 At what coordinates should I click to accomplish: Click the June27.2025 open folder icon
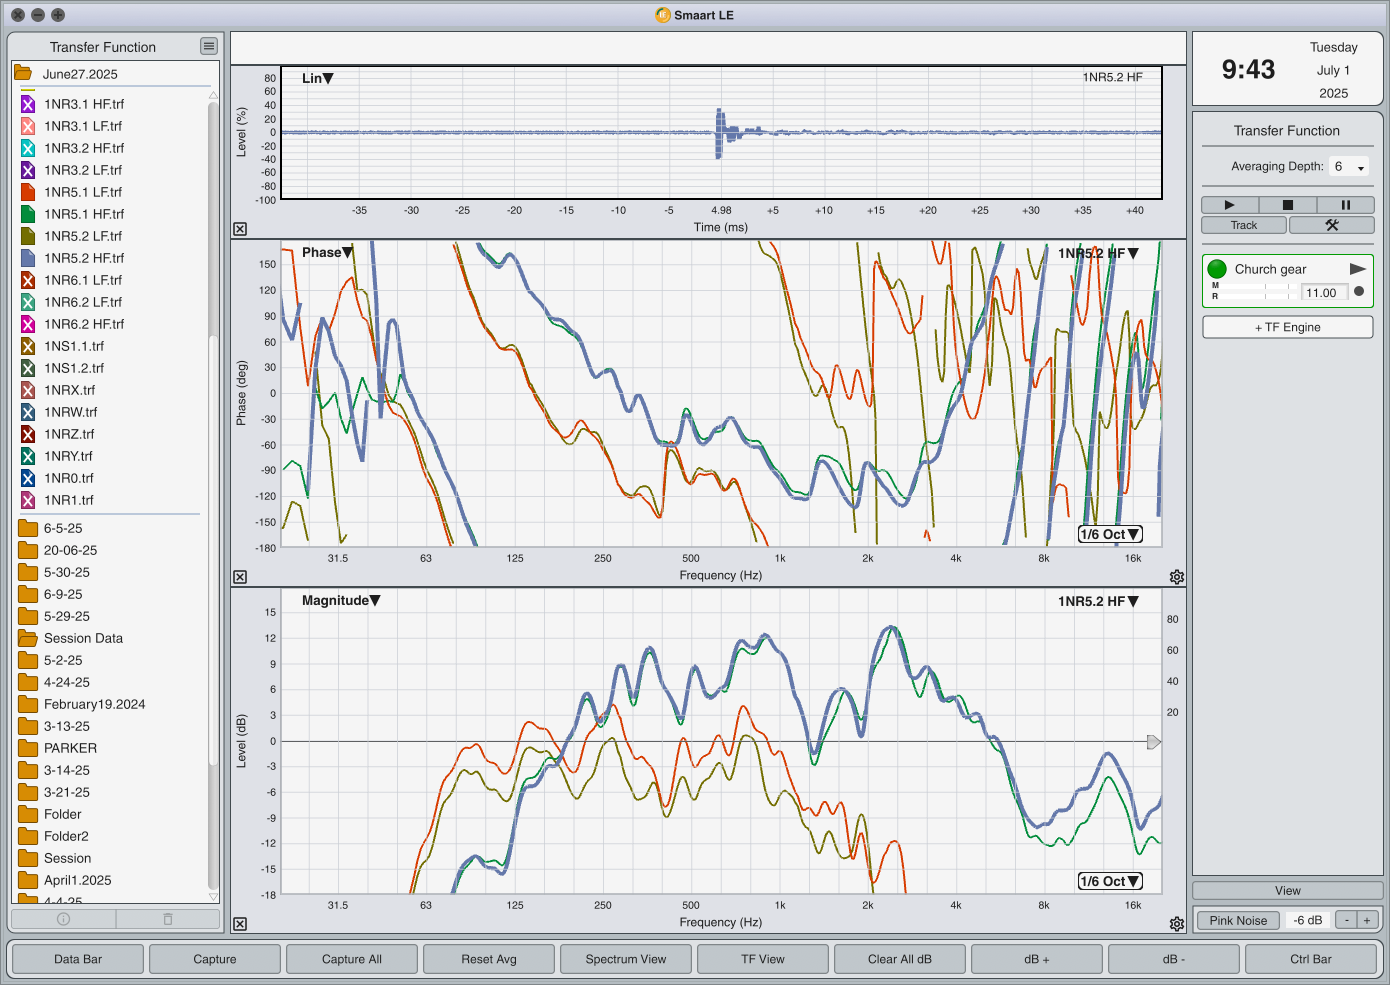23,74
